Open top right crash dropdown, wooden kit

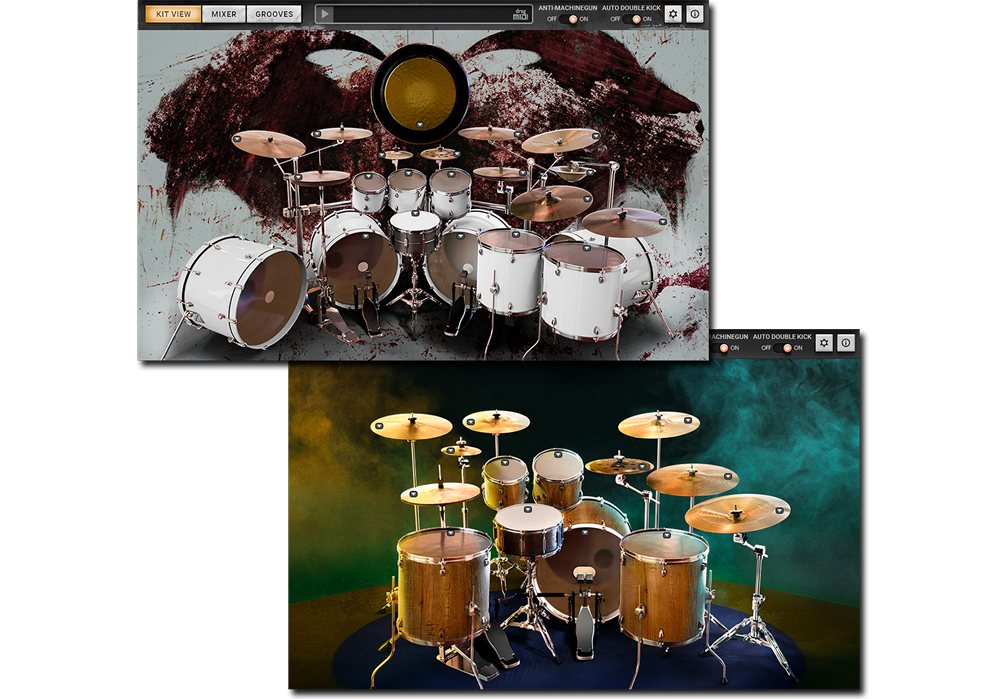[x=688, y=420]
